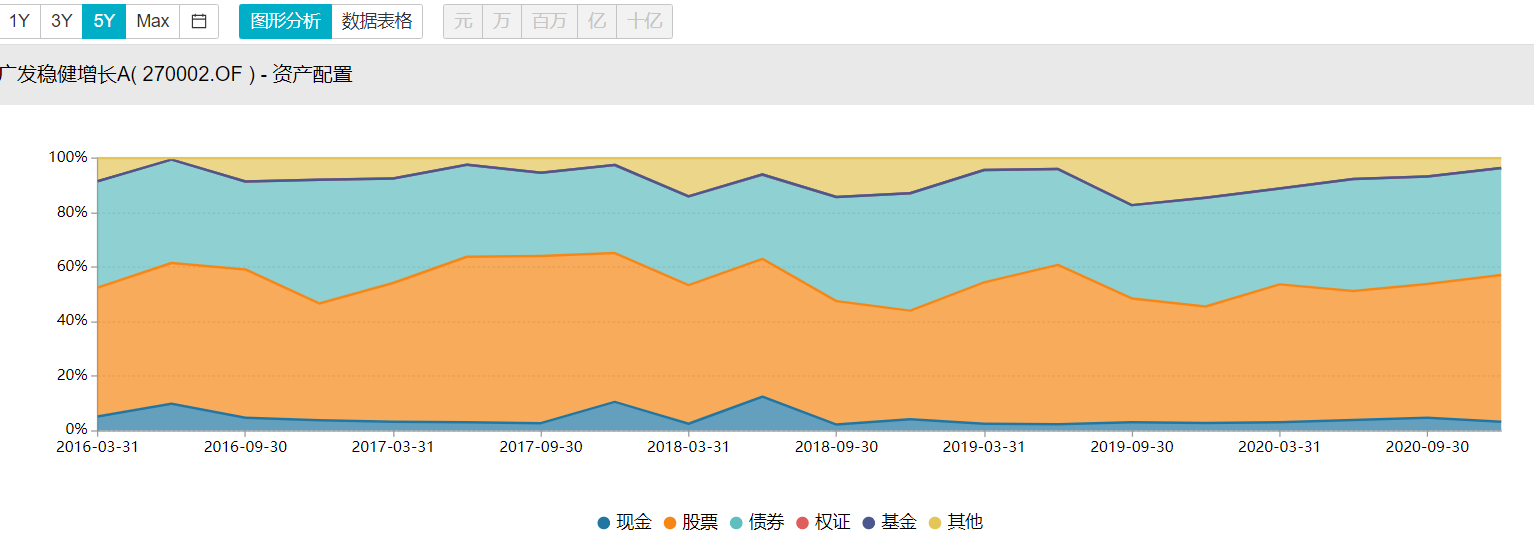Click the 基金 legend circle icon
Screen dimensions: 1534x546
[868, 523]
